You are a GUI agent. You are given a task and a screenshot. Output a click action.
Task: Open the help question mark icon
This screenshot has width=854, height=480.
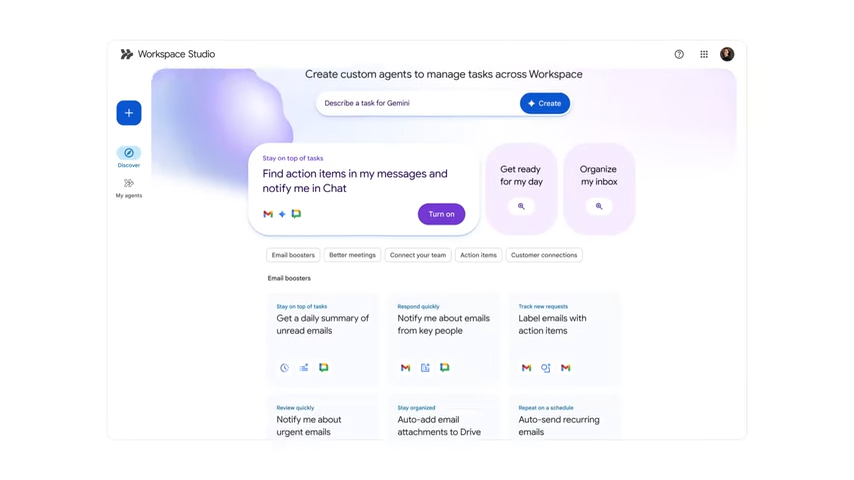pos(679,54)
